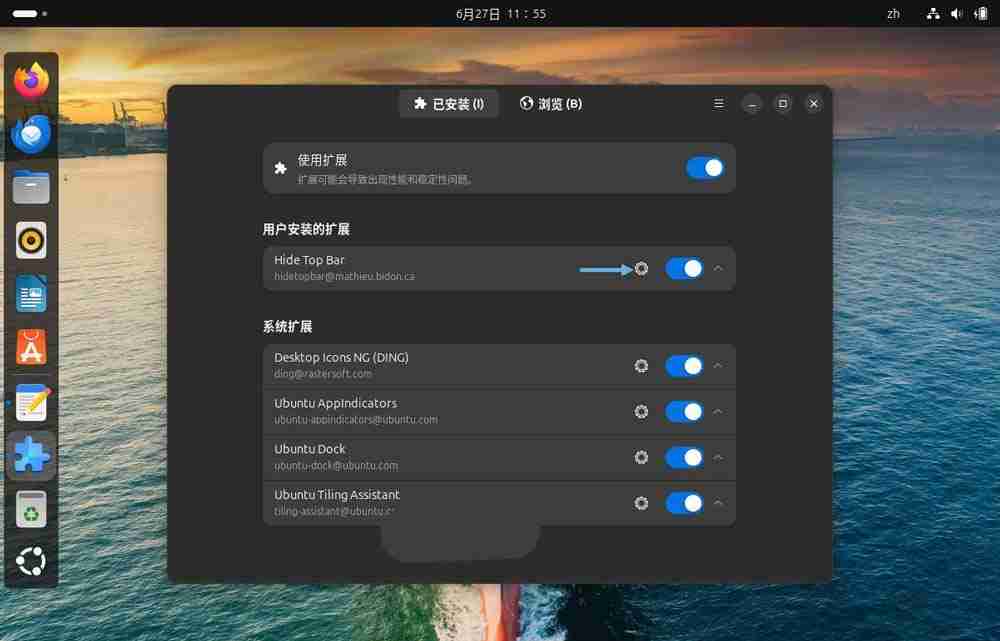1000x641 pixels.
Task: Click the zh input source indicator
Action: pyautogui.click(x=892, y=13)
